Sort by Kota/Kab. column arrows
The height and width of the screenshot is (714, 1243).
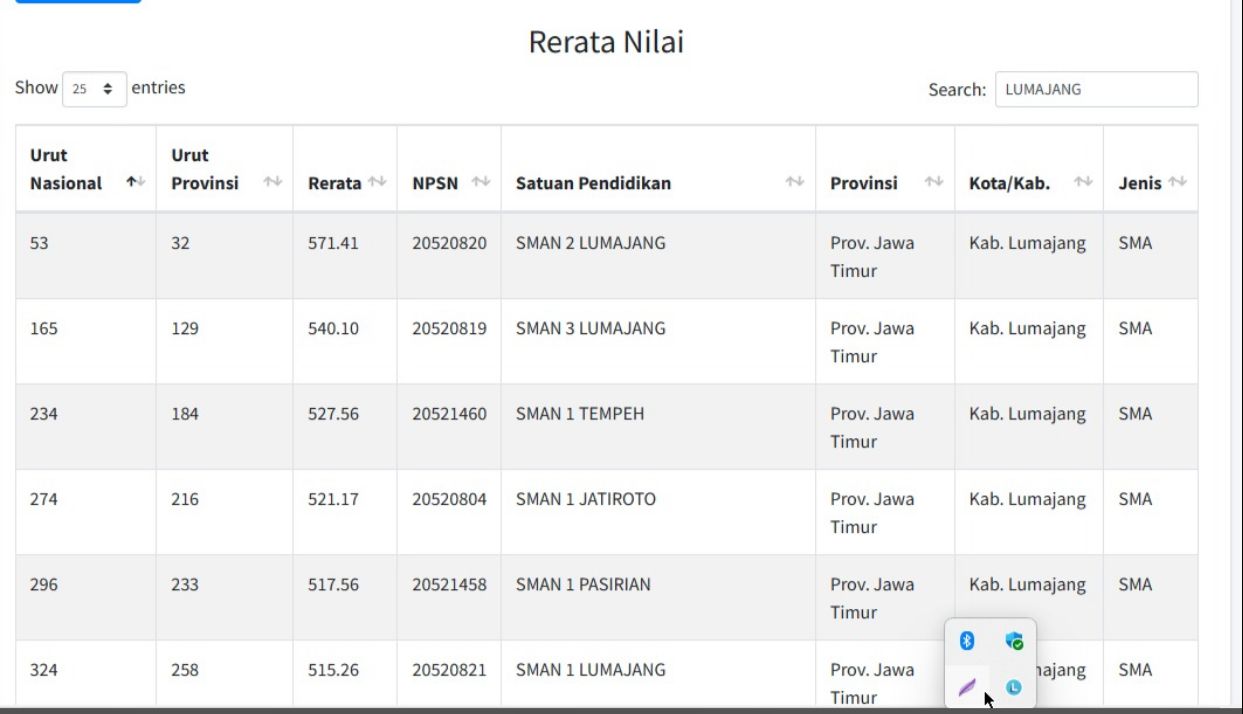1082,182
